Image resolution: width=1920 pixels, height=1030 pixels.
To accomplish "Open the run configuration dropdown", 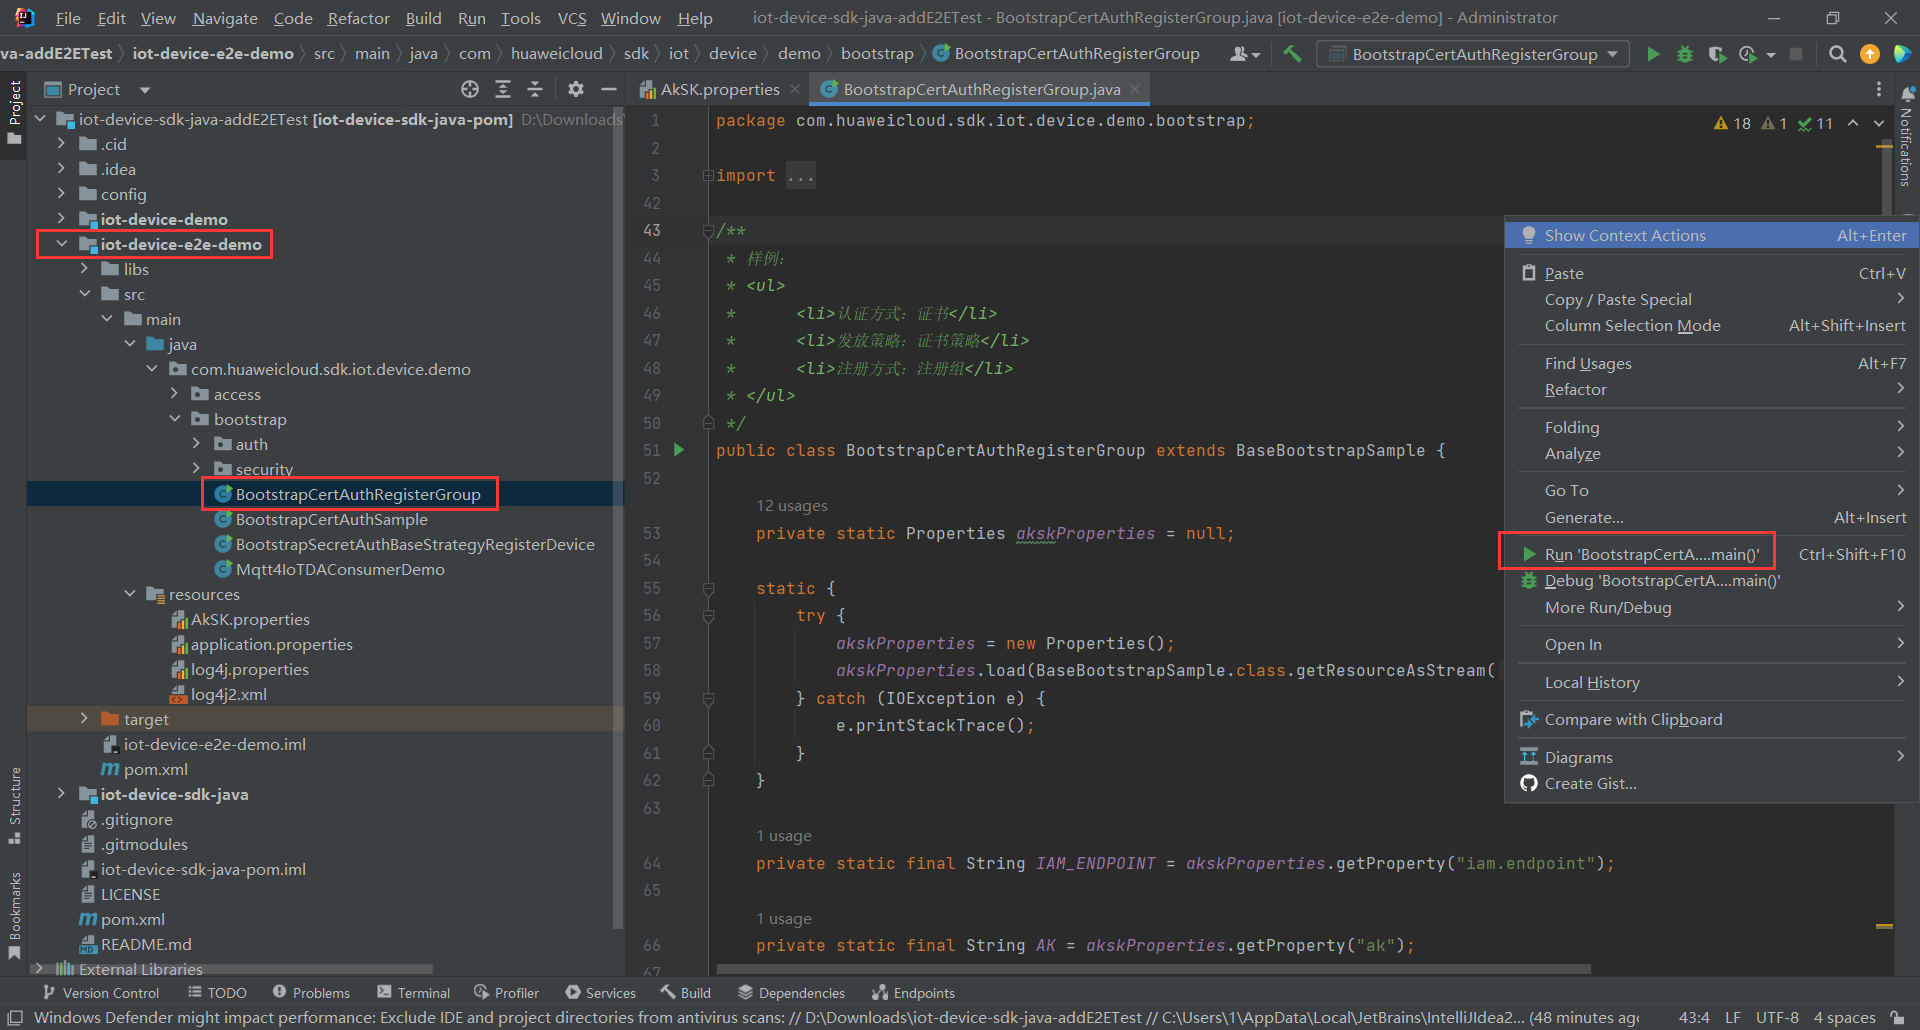I will pos(1473,54).
